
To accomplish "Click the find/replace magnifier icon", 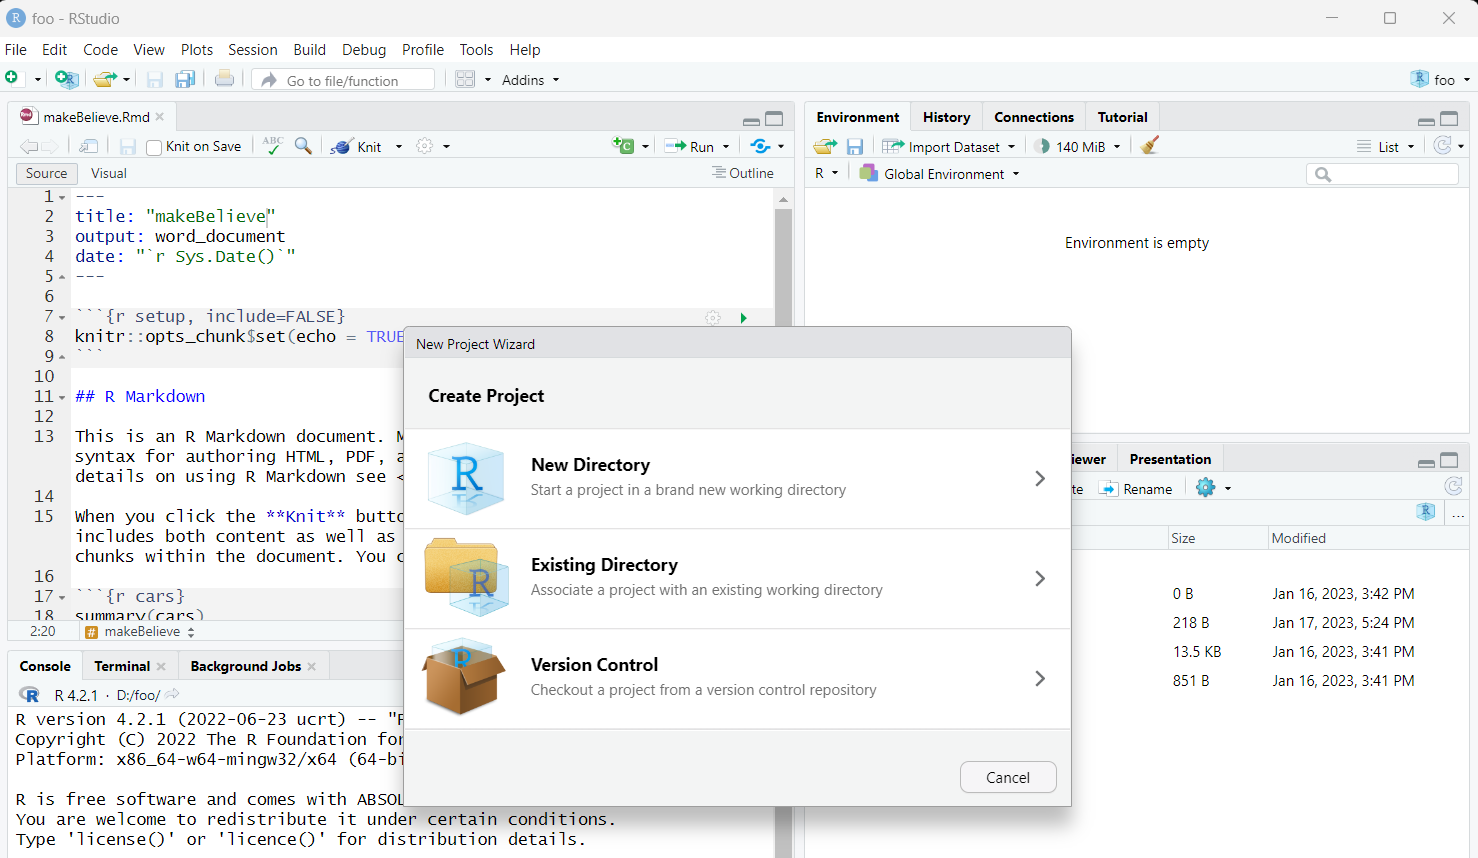I will (x=303, y=146).
